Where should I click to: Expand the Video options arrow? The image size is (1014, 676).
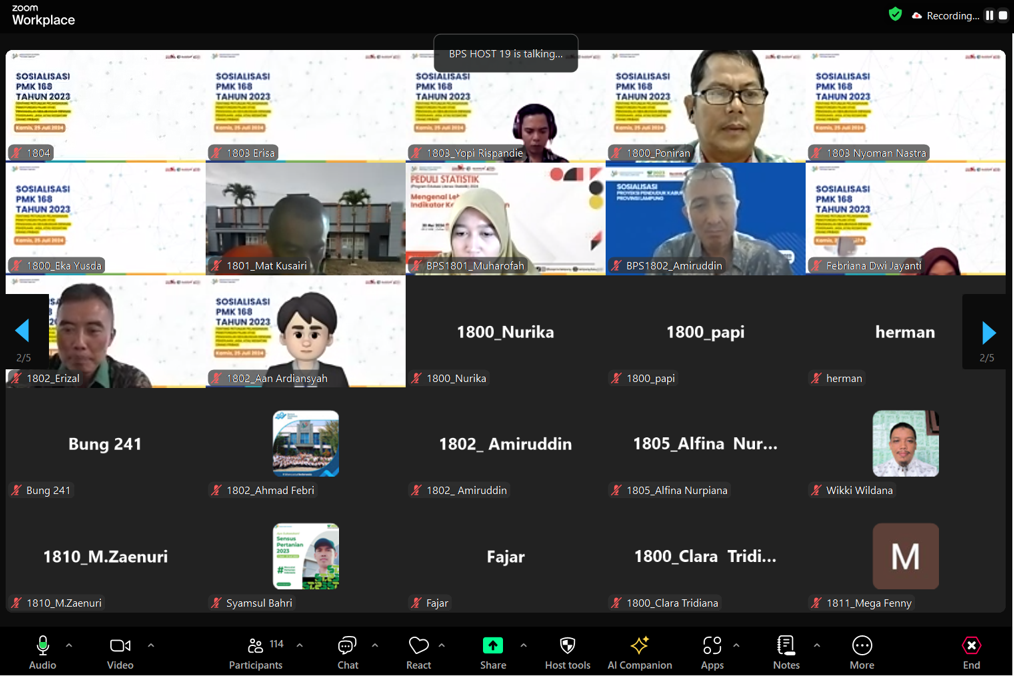point(151,645)
